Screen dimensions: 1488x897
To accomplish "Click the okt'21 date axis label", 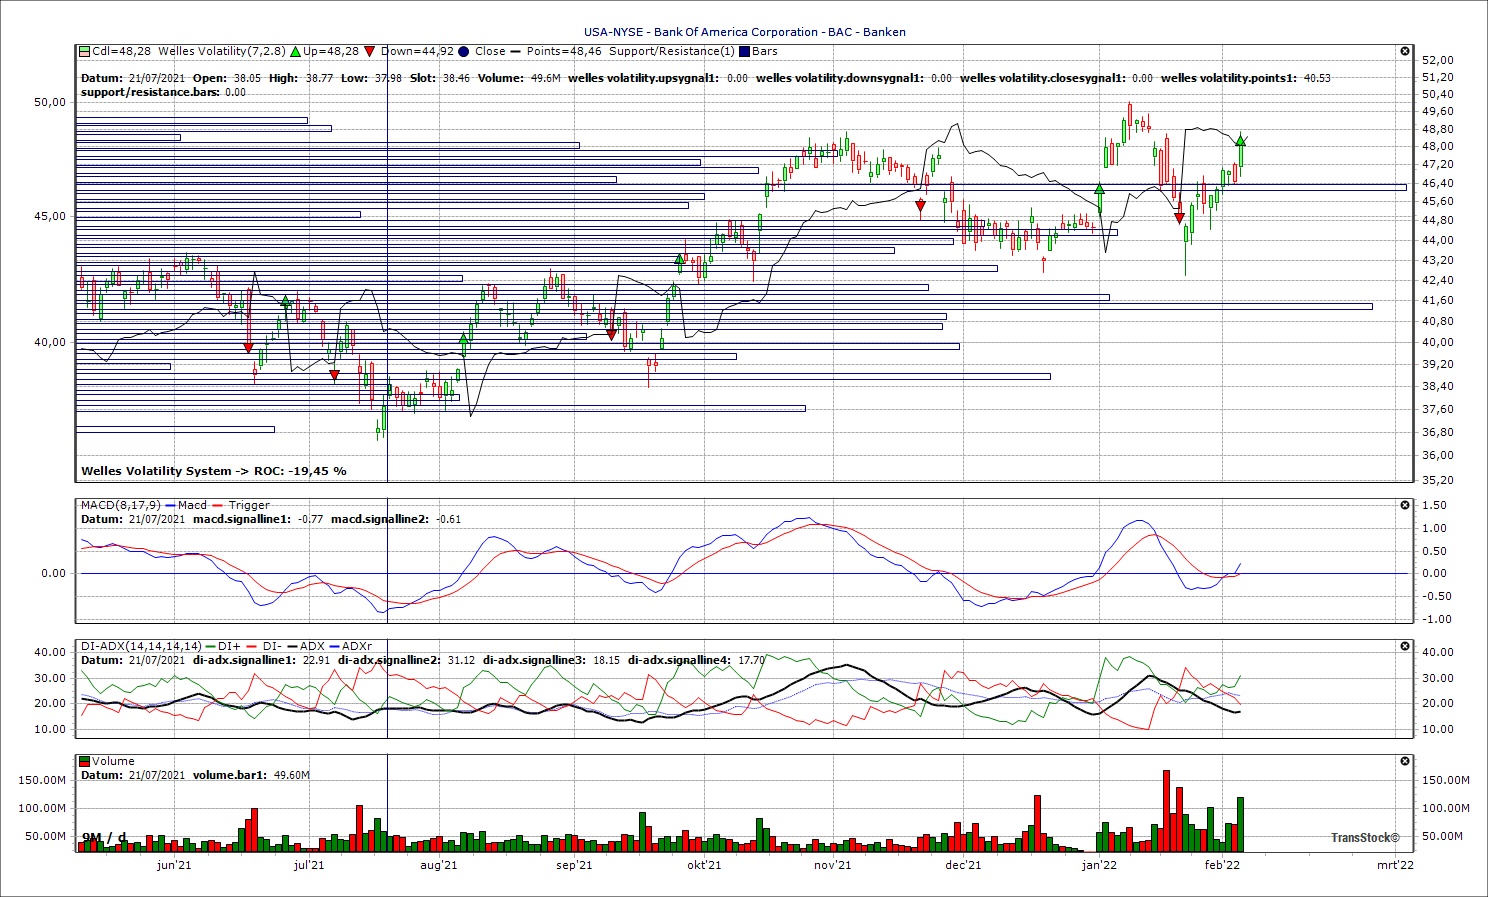I will [704, 865].
